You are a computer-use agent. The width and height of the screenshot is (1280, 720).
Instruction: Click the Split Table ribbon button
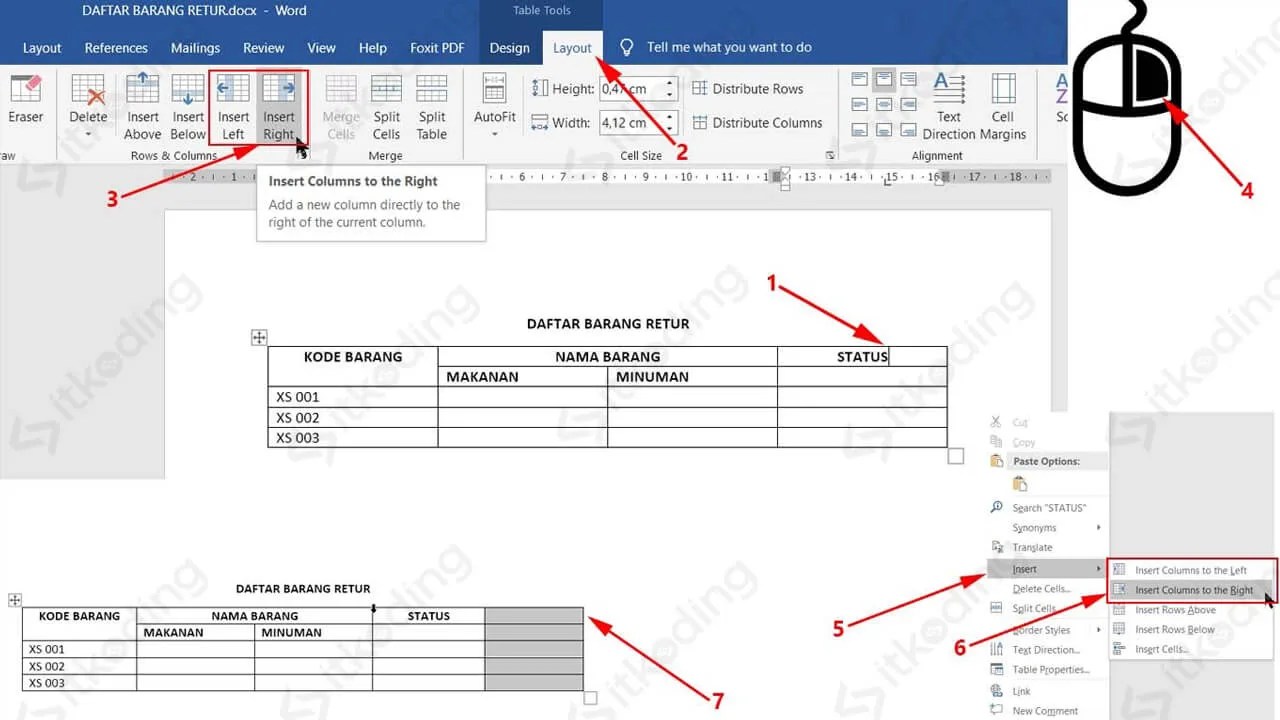pyautogui.click(x=432, y=107)
